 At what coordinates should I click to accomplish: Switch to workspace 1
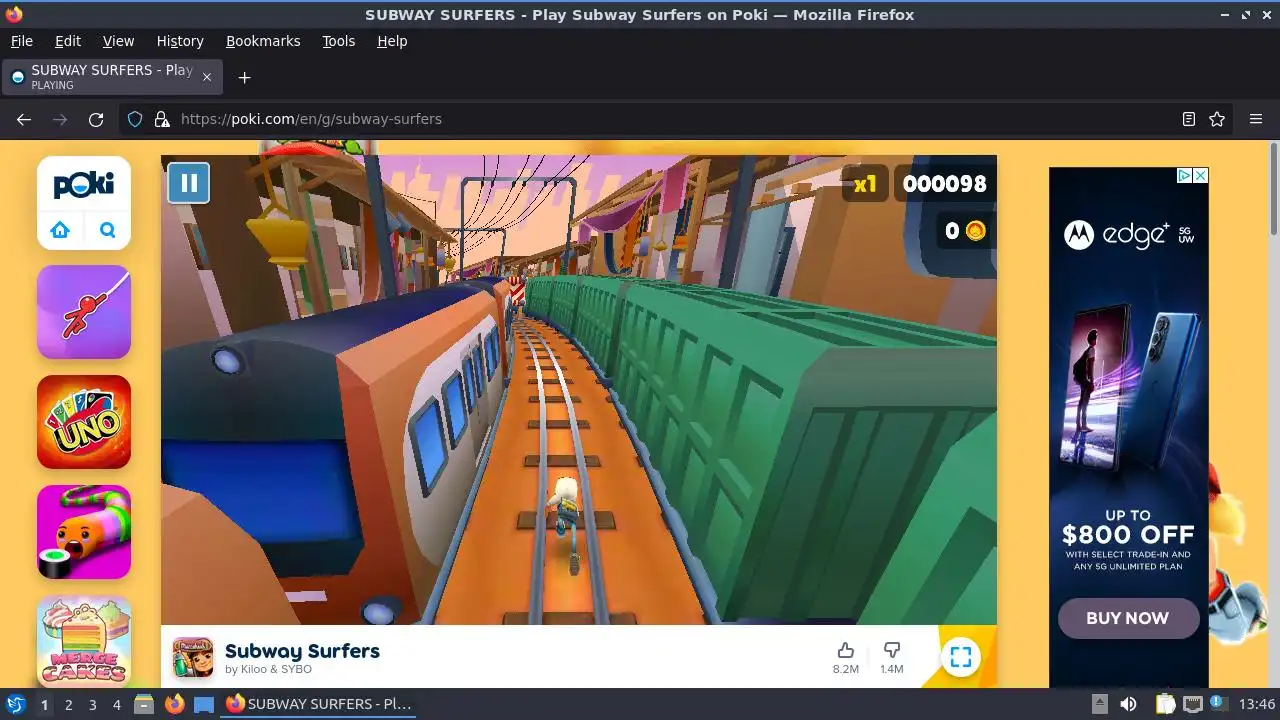44,704
